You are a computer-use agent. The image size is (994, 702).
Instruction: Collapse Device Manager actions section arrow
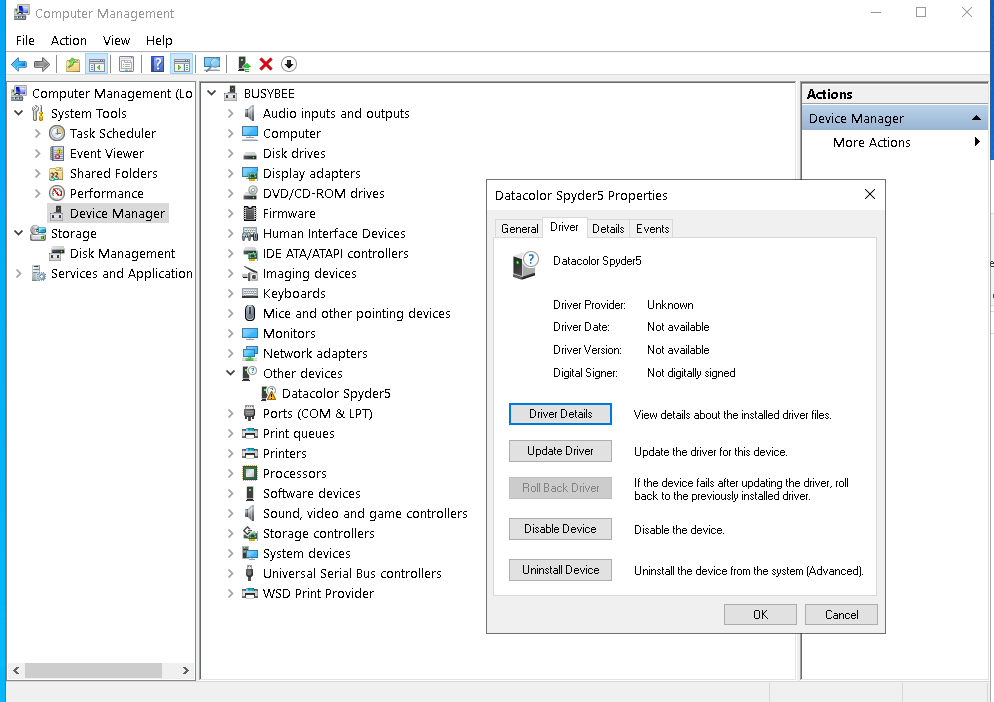click(976, 118)
